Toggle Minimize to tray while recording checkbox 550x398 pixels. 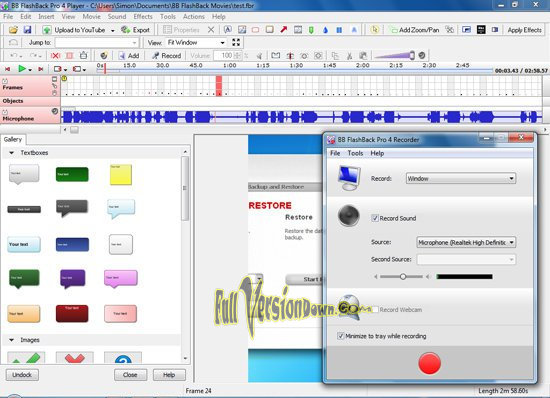340,336
